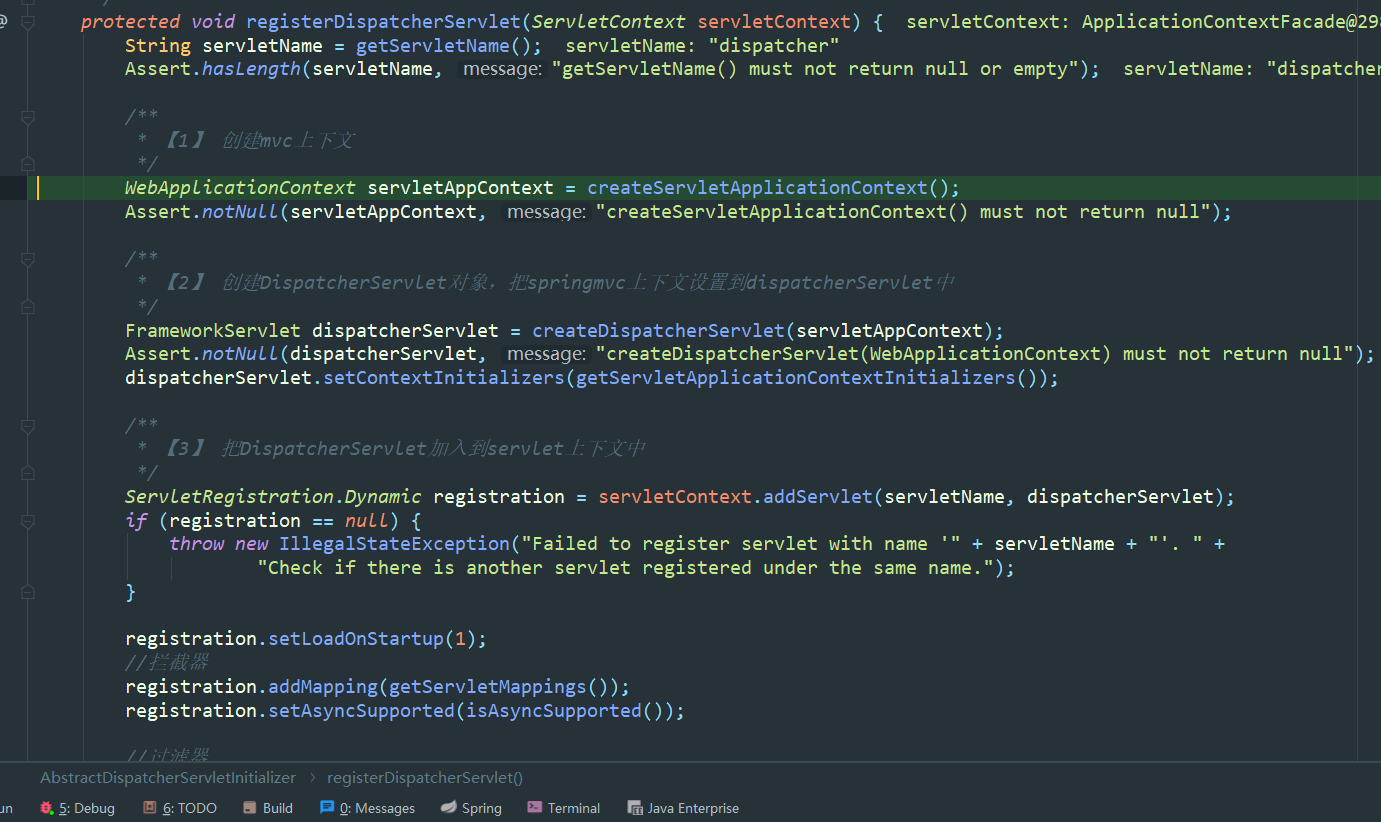Click registerDispatcherServlet() breadcrumb

[425, 777]
